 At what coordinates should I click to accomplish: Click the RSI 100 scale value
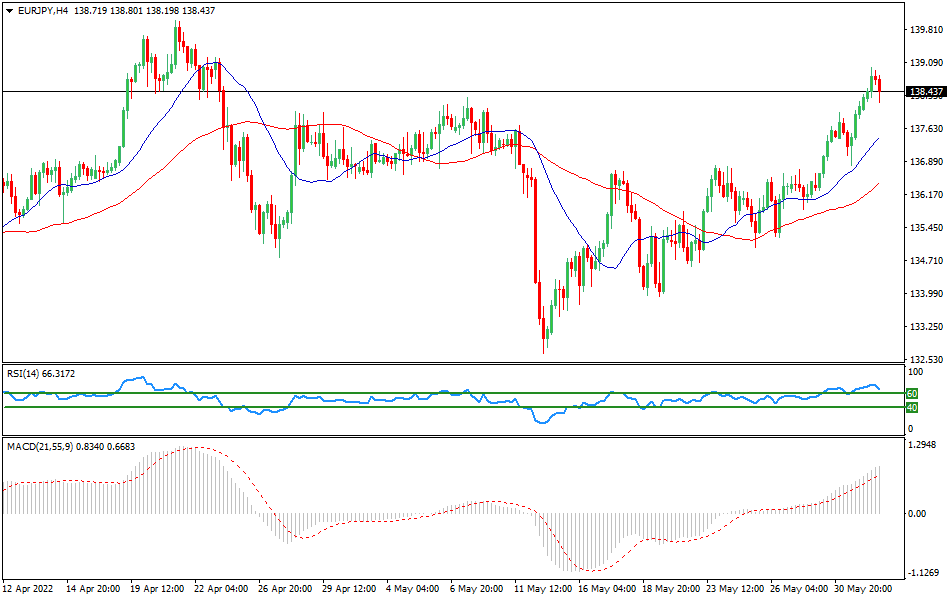click(x=914, y=371)
